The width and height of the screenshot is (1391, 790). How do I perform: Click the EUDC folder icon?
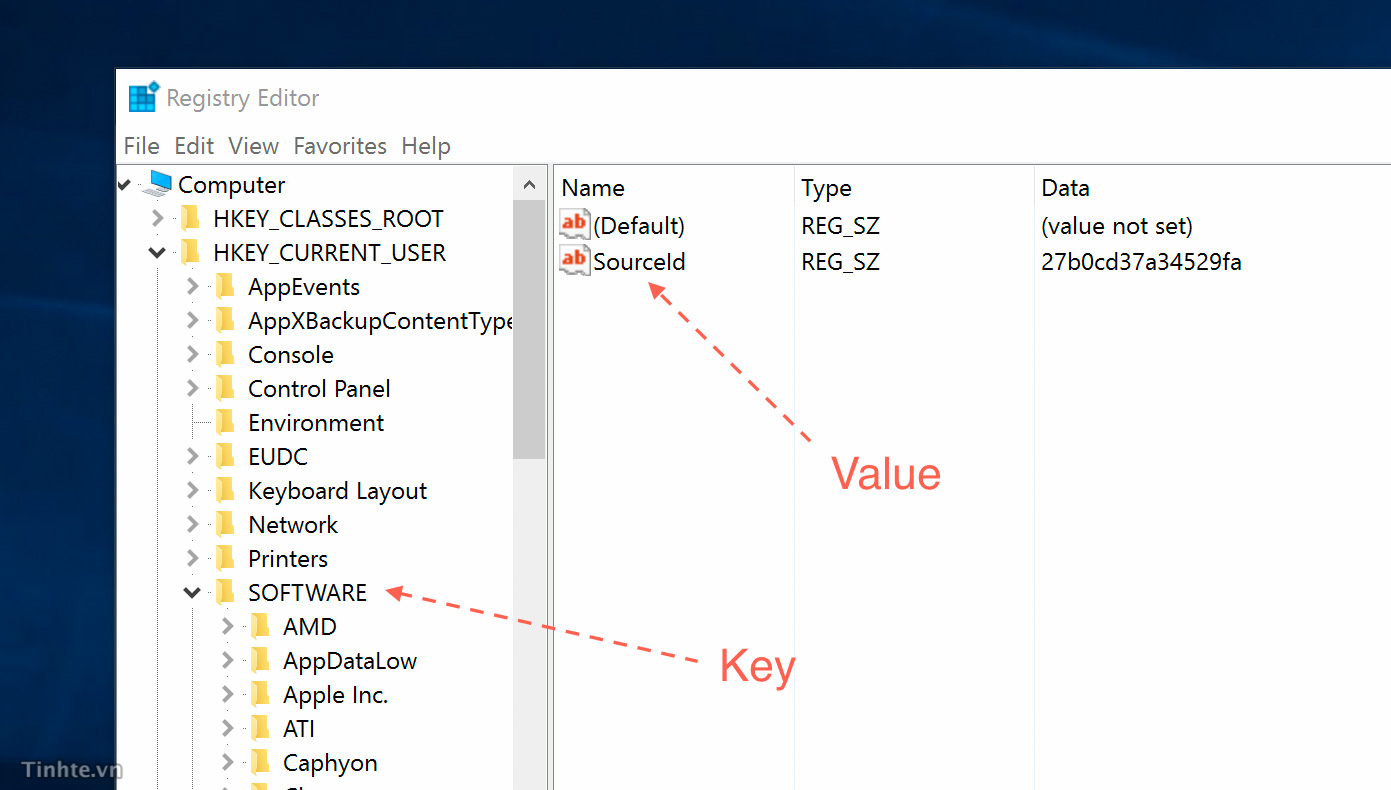click(225, 457)
